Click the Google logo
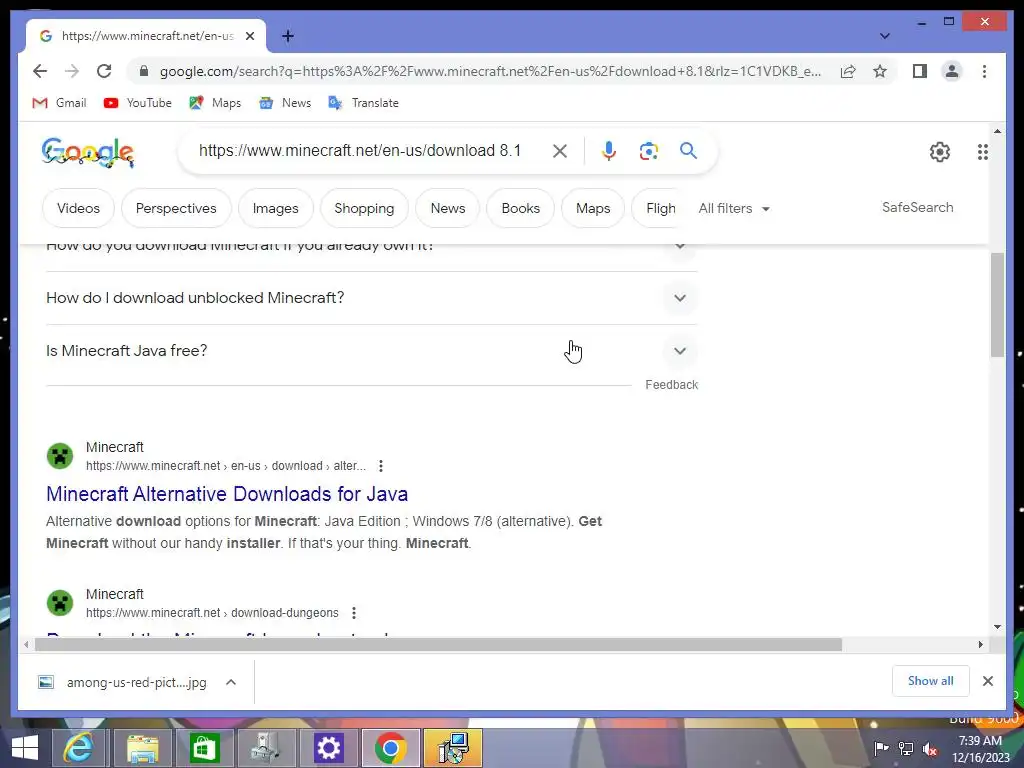This screenshot has width=1024, height=768. tap(88, 152)
